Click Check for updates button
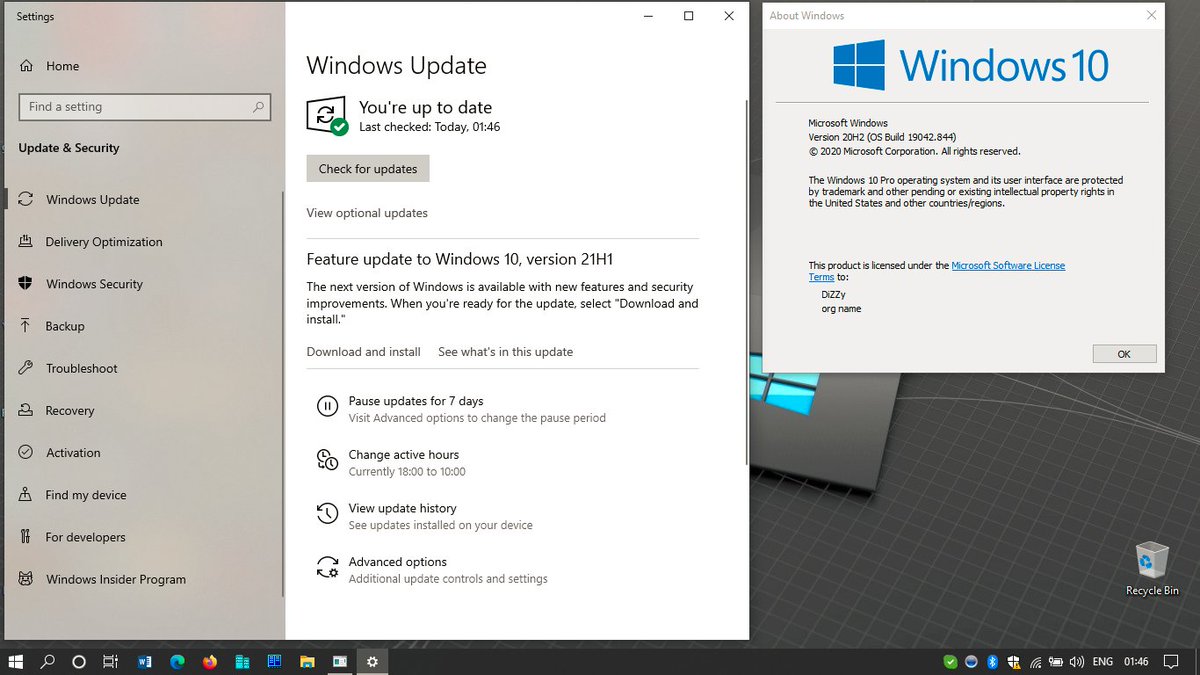This screenshot has height=675, width=1200. pos(368,169)
